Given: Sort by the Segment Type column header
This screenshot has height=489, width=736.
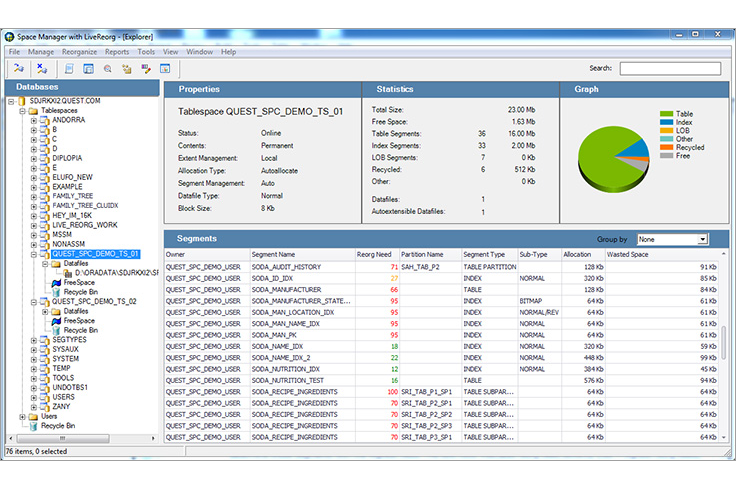Looking at the screenshot, I should coord(490,255).
